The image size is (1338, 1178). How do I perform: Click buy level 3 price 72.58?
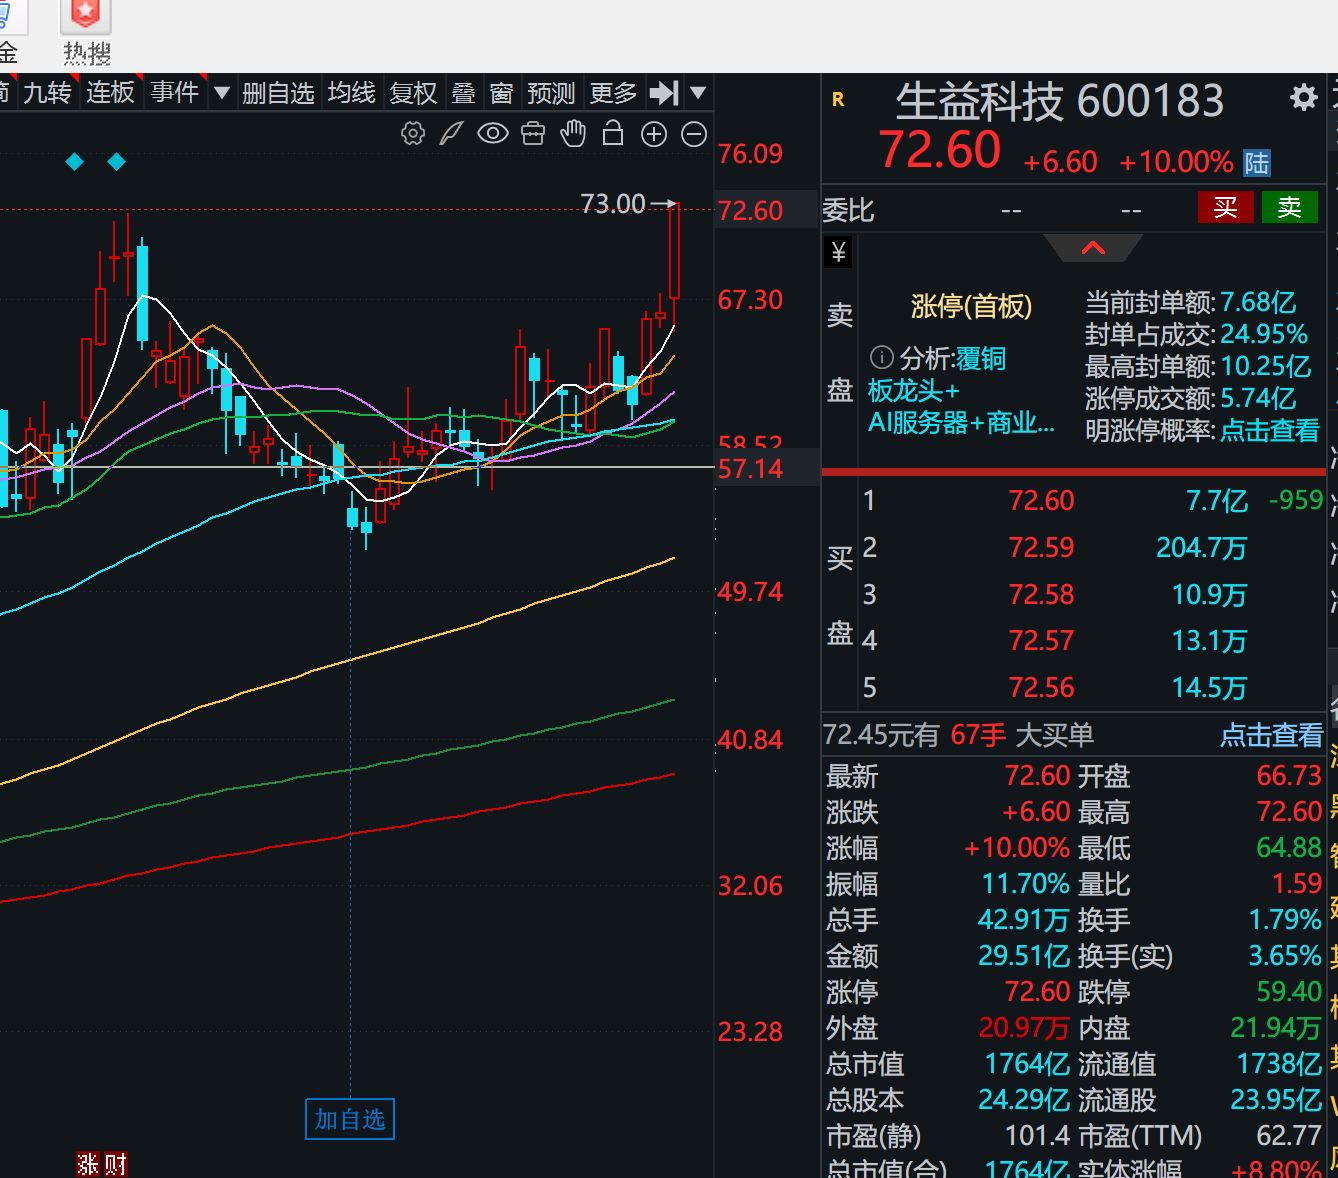[1041, 595]
